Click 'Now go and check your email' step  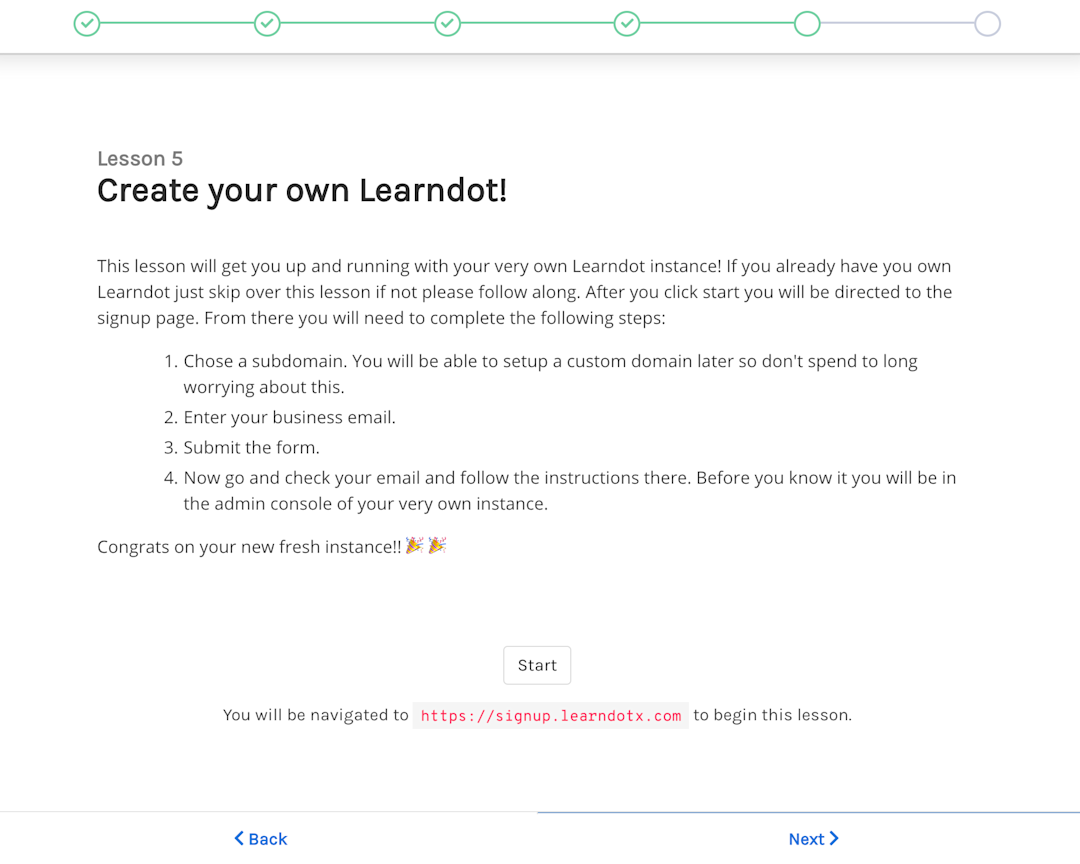(x=570, y=491)
